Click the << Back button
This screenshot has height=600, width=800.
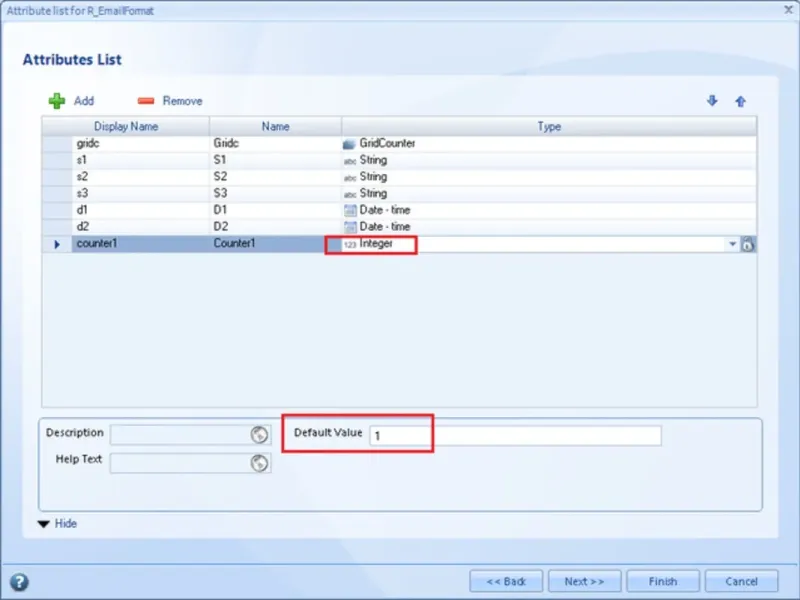(506, 581)
